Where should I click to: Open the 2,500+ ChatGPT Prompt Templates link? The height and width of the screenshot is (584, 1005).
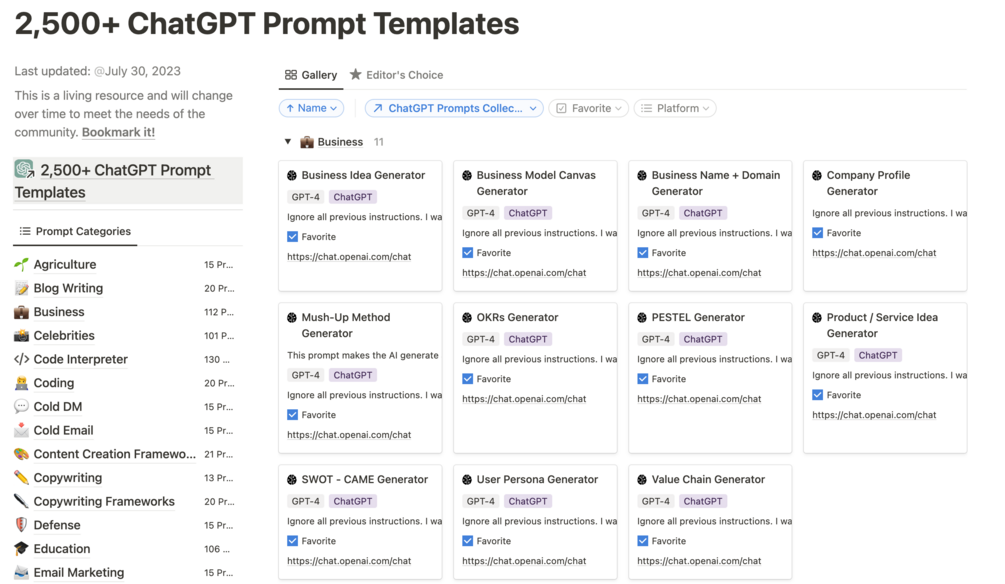[x=126, y=181]
